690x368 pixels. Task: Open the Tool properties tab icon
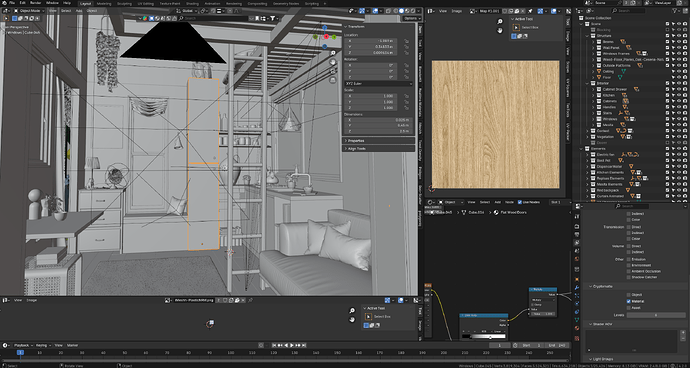pos(577,217)
